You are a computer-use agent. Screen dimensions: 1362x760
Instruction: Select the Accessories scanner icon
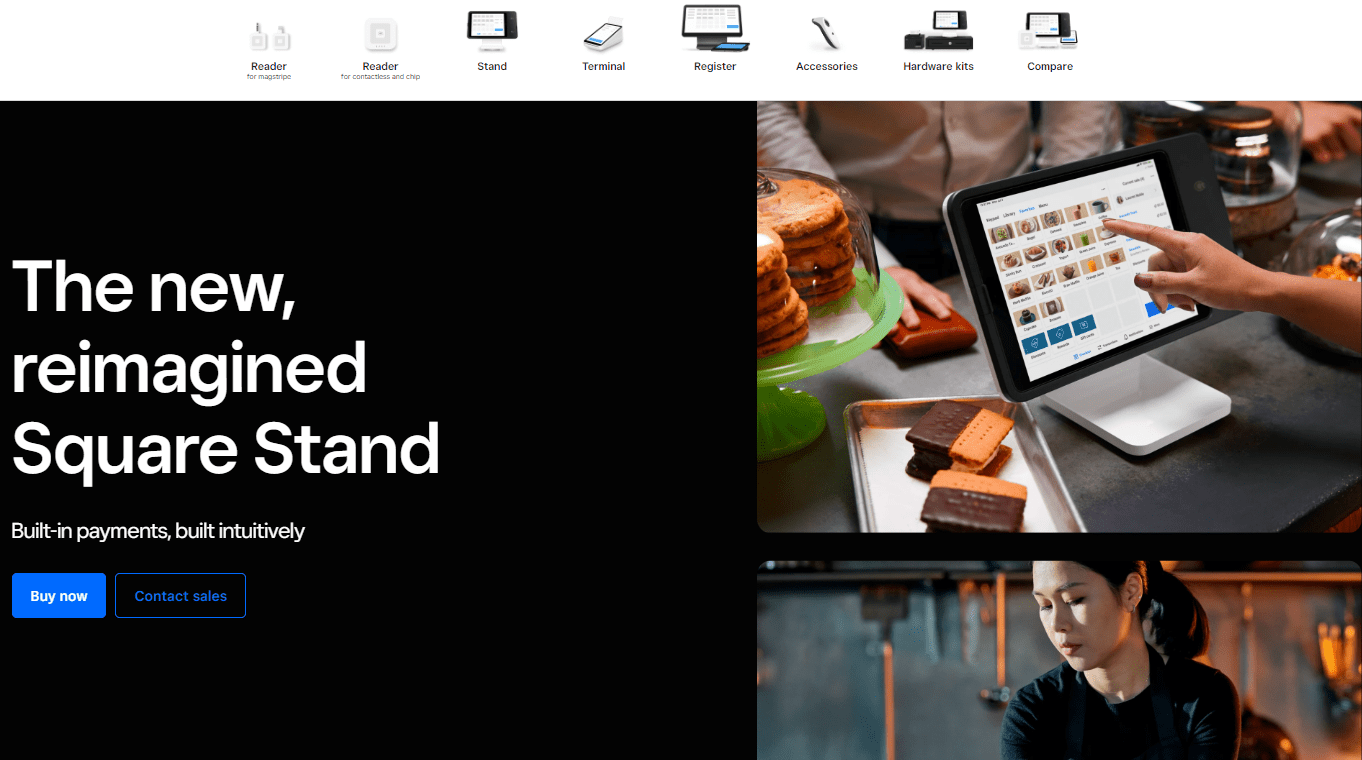click(x=827, y=35)
